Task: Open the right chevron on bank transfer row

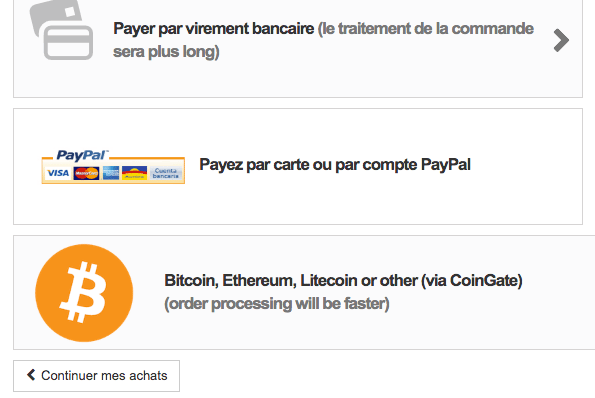Action: point(561,40)
